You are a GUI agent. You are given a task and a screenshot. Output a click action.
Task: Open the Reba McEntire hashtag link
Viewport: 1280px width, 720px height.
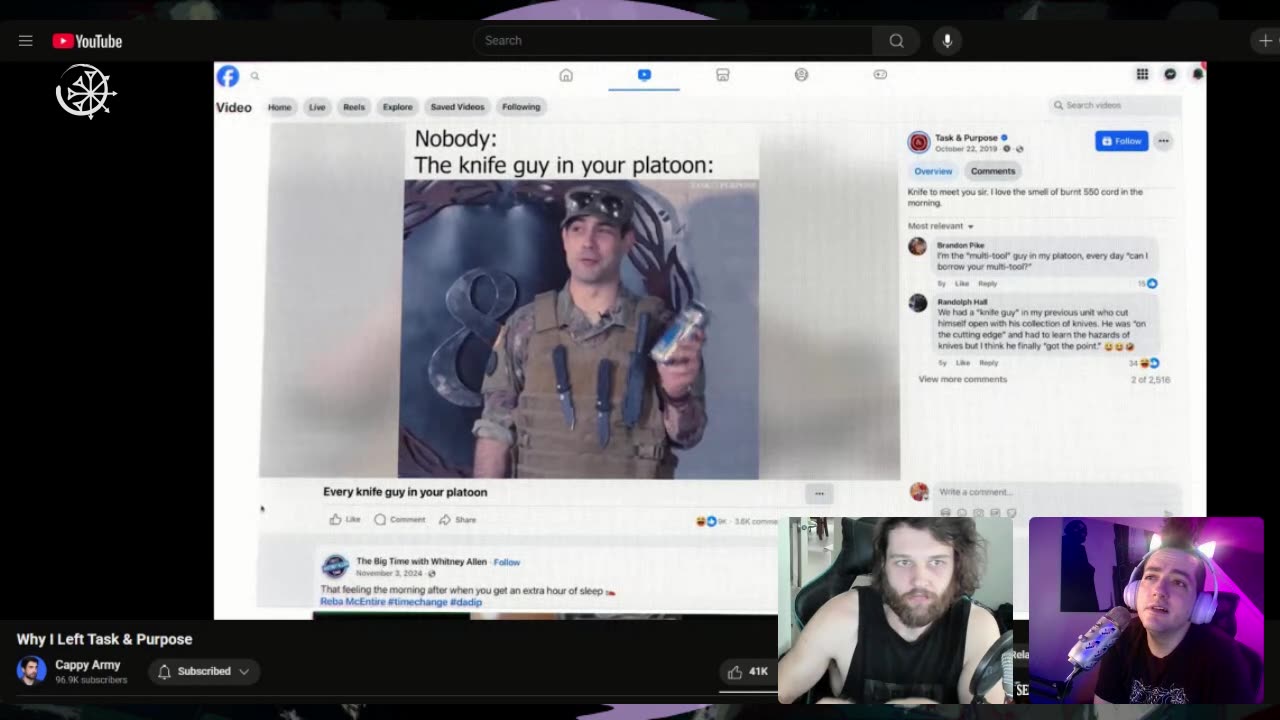(352, 602)
